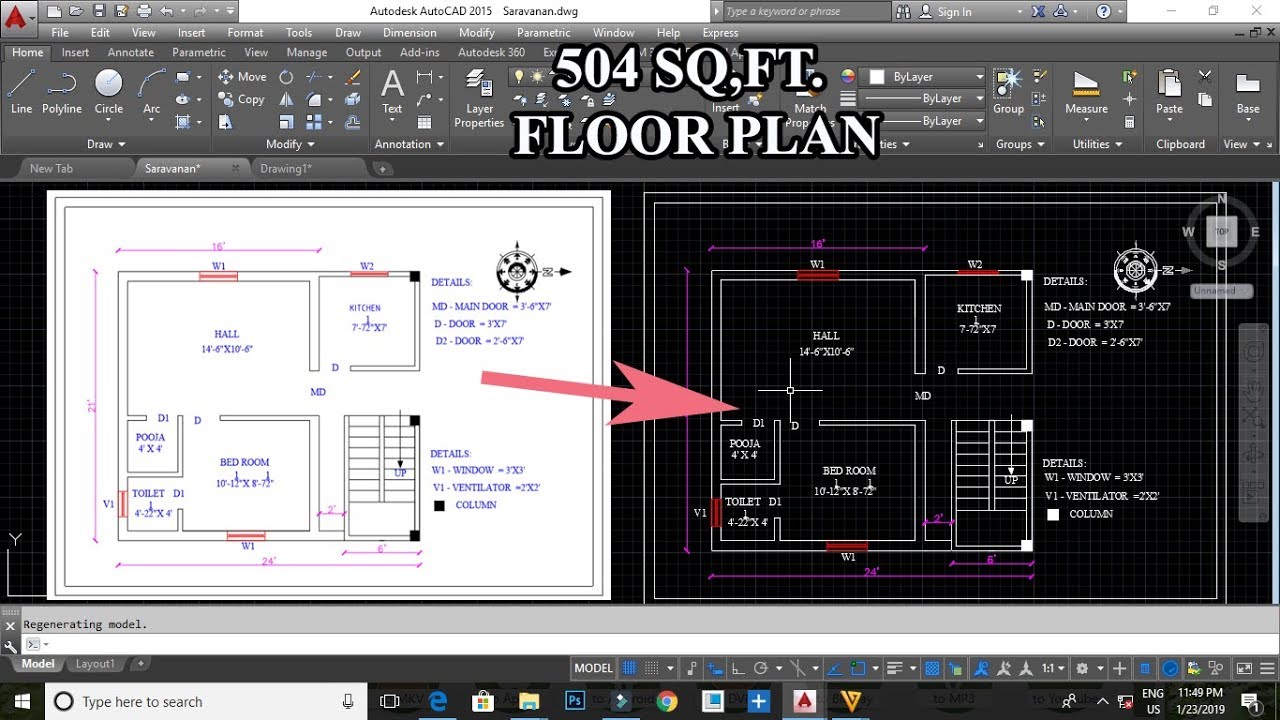The image size is (1280, 720).
Task: Click the Offset tool icon
Action: (352, 122)
